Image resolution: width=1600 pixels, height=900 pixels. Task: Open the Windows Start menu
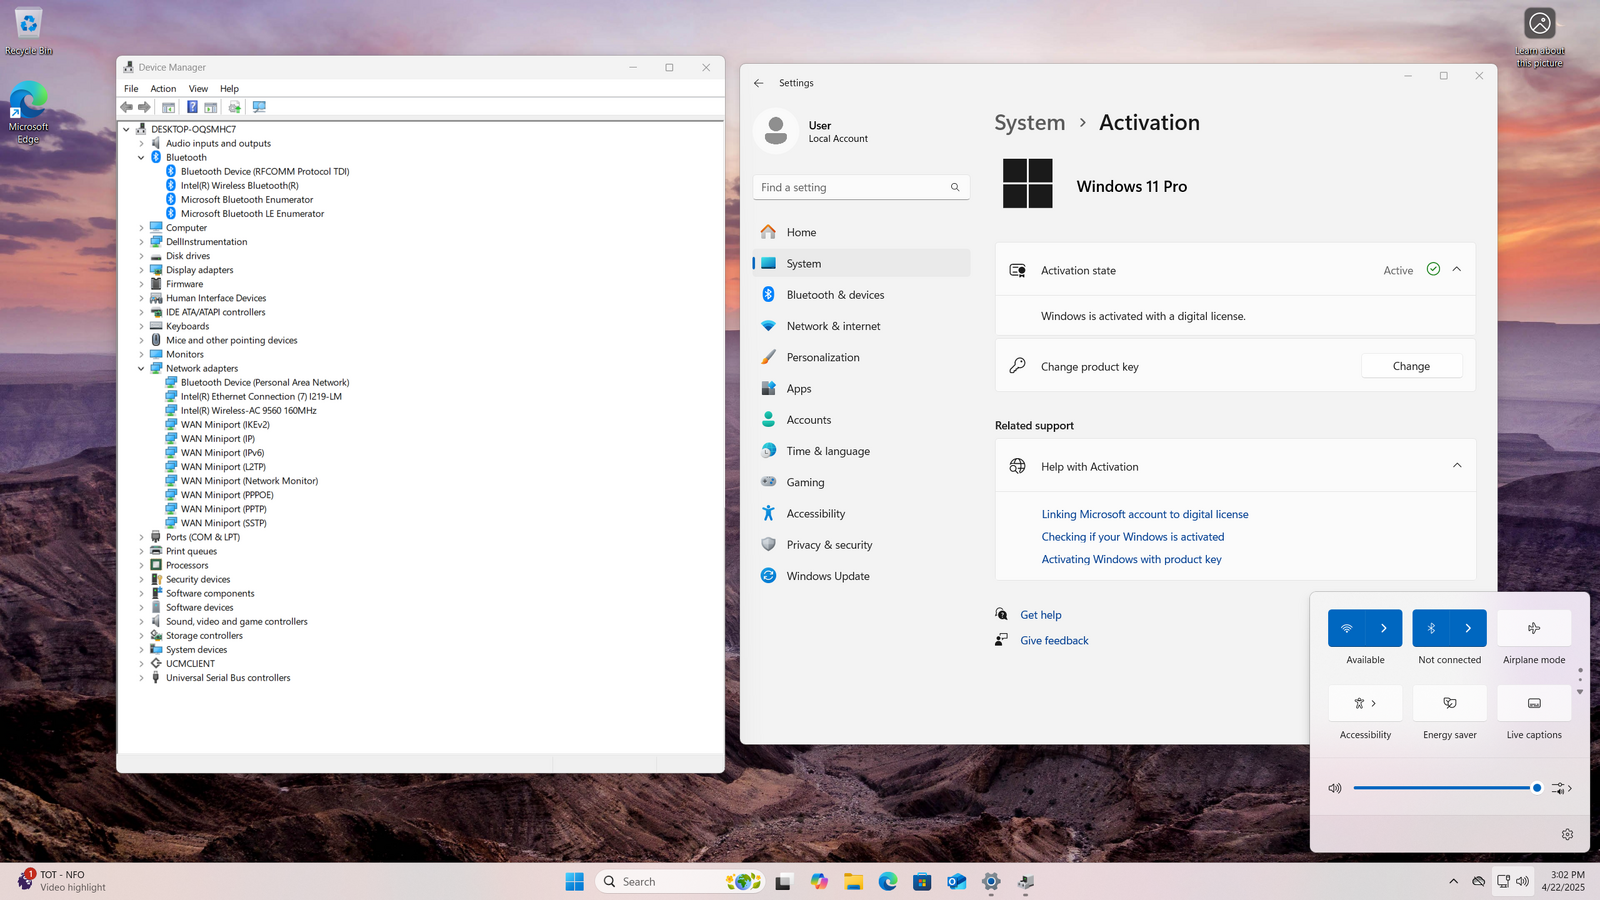click(x=574, y=881)
